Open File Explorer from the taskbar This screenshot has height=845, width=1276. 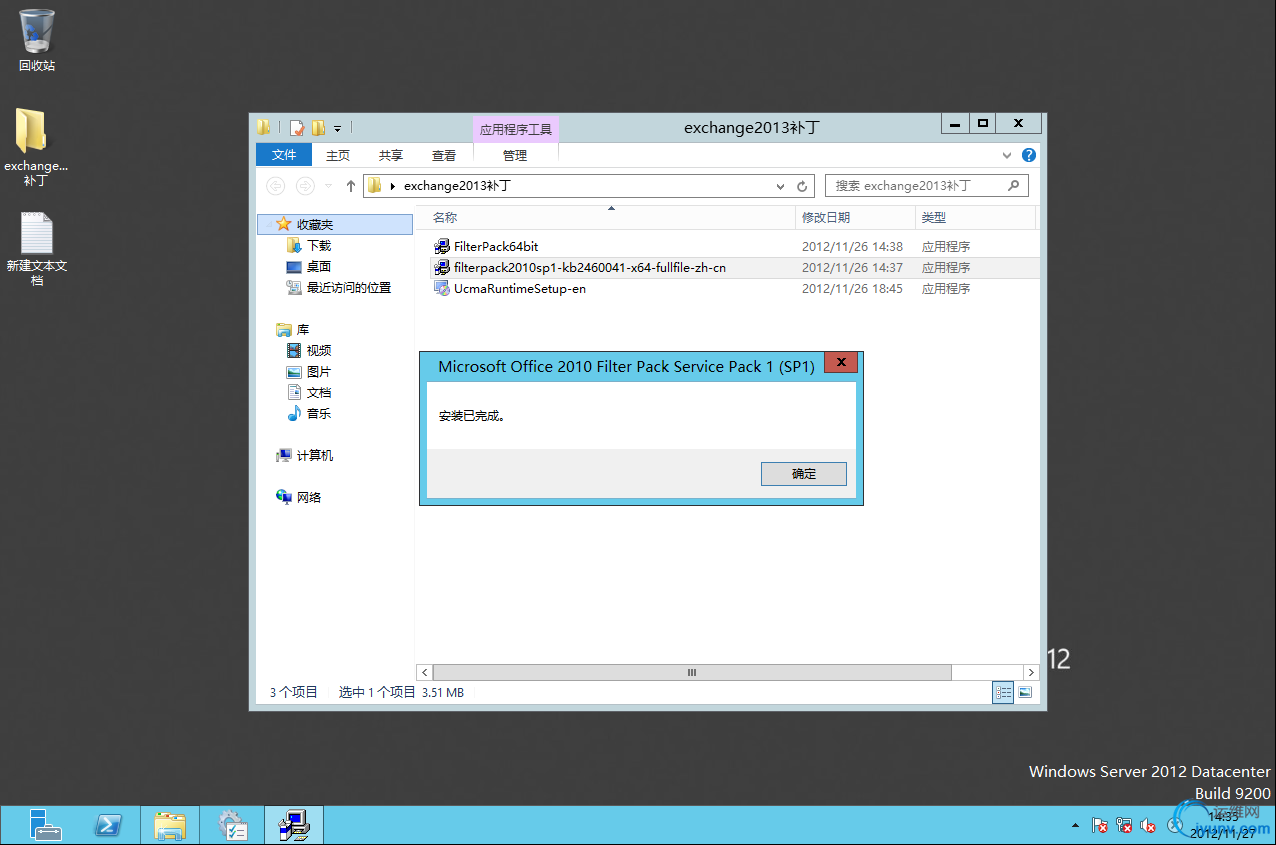[170, 825]
